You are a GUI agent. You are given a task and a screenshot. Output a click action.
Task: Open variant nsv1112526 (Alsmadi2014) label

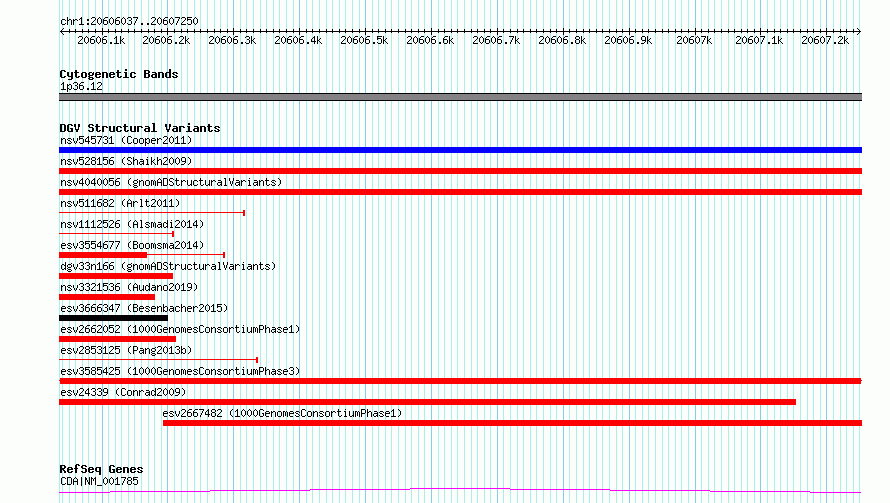click(x=132, y=224)
